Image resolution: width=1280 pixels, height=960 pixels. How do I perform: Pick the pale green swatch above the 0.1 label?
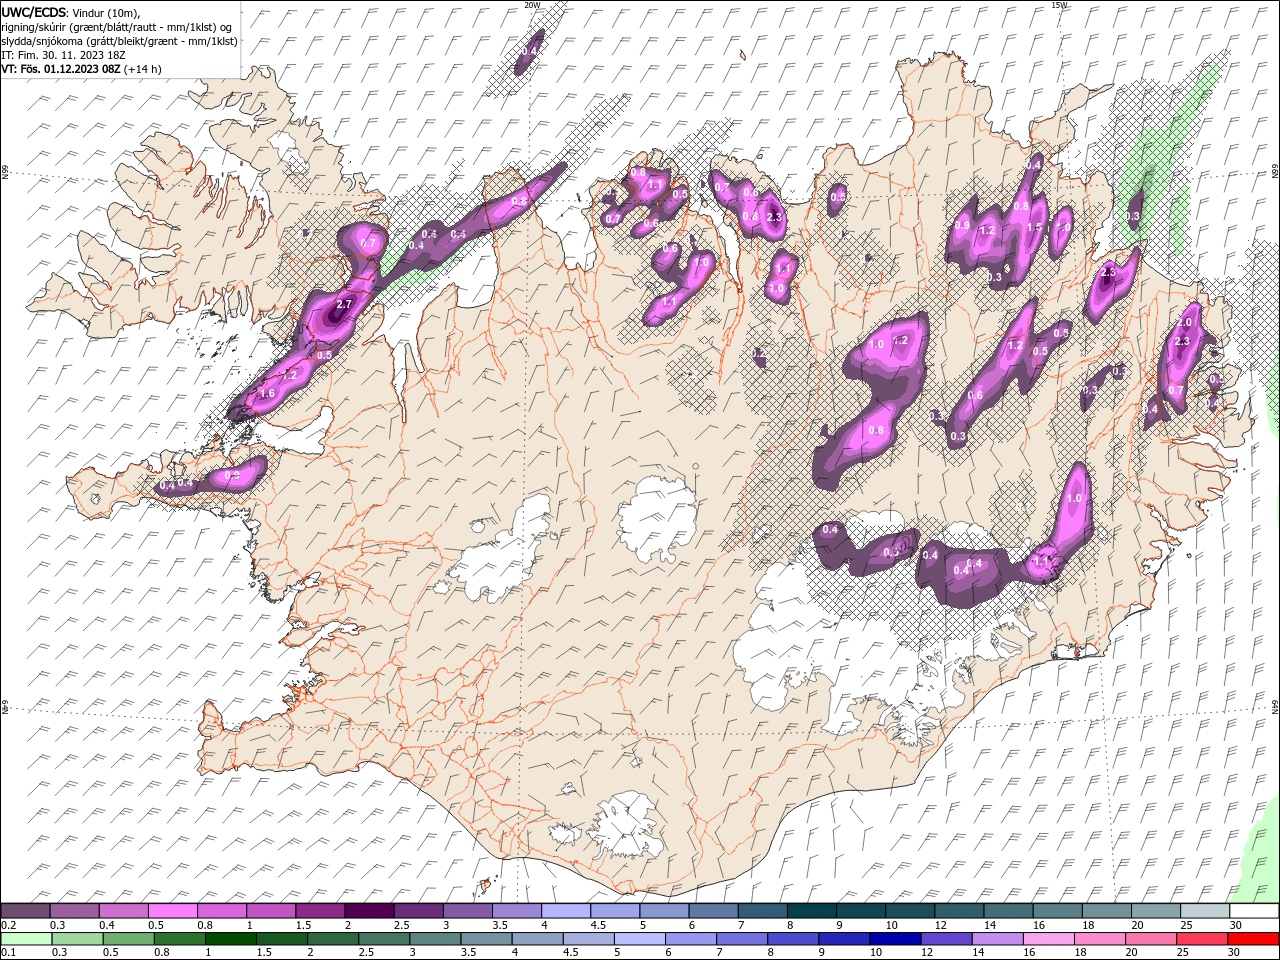pos(25,939)
